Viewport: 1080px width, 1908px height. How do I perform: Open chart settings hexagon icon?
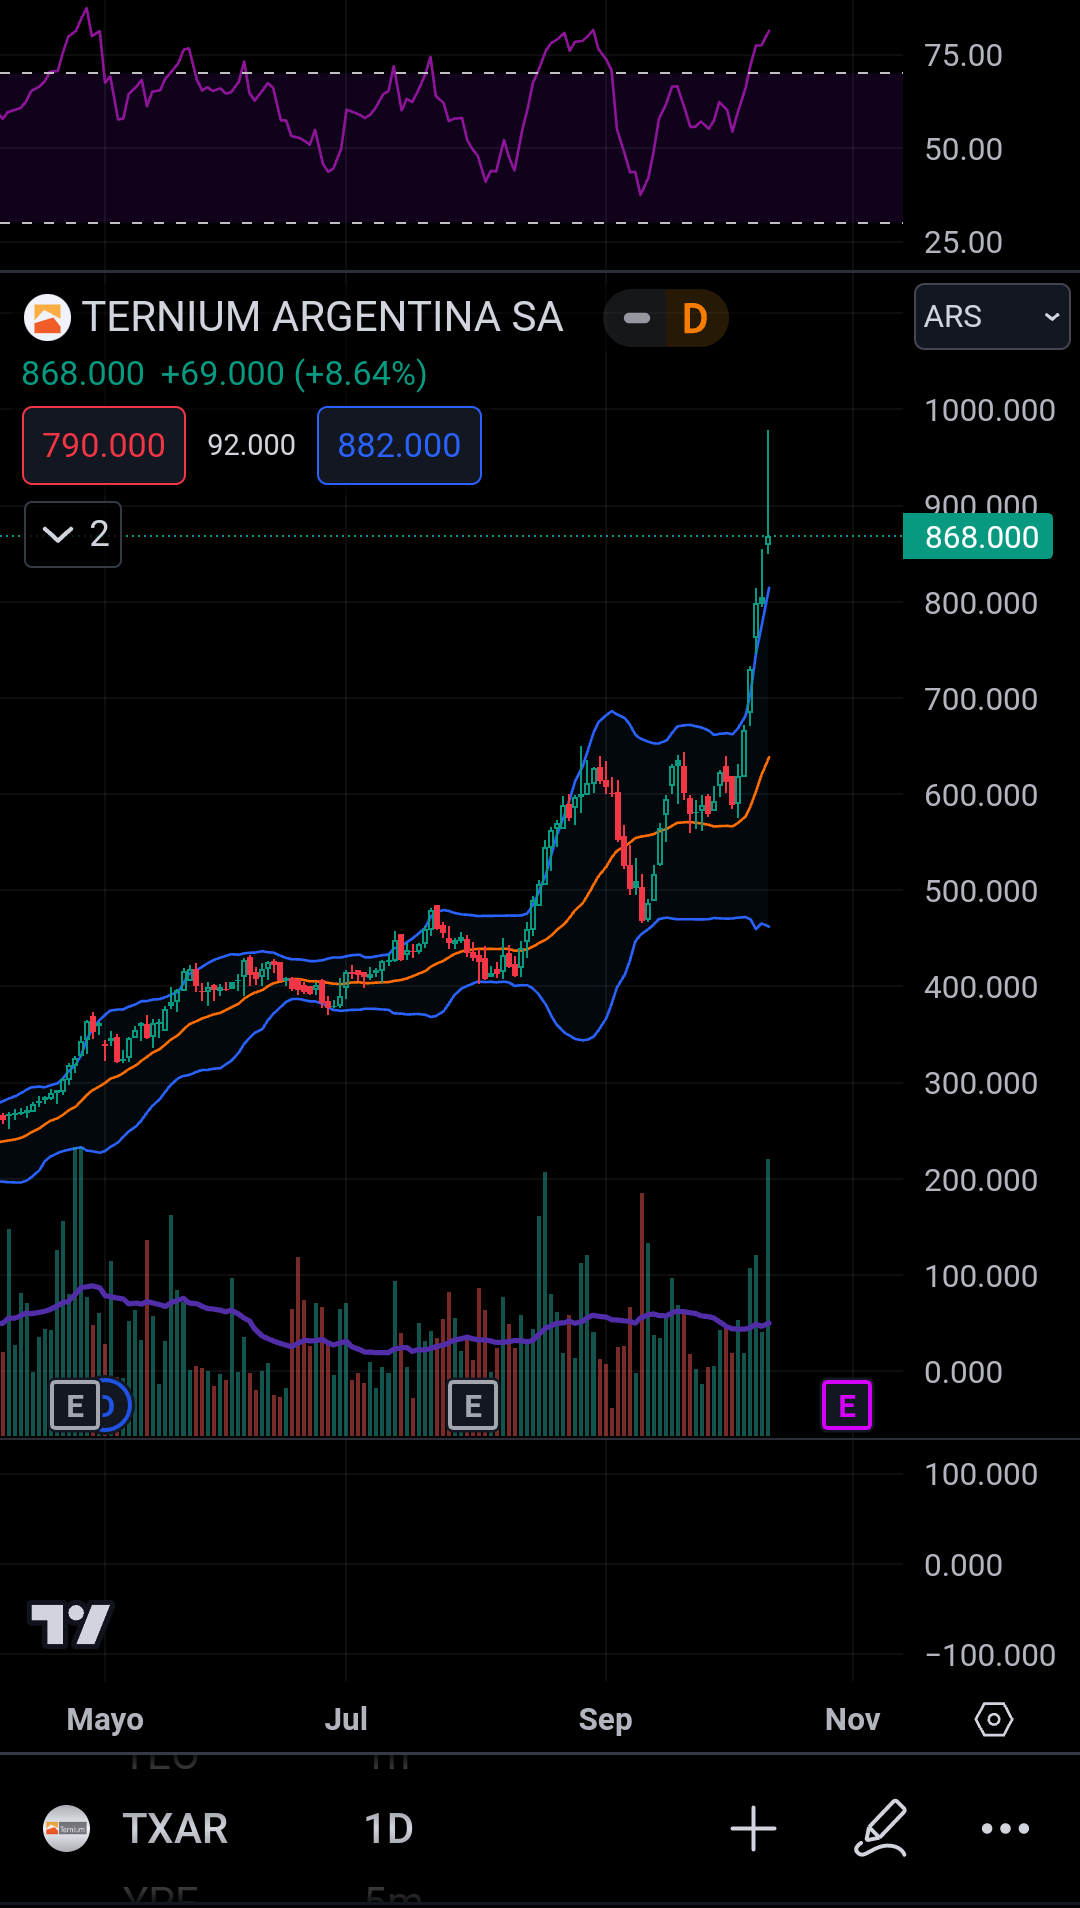coord(993,1719)
